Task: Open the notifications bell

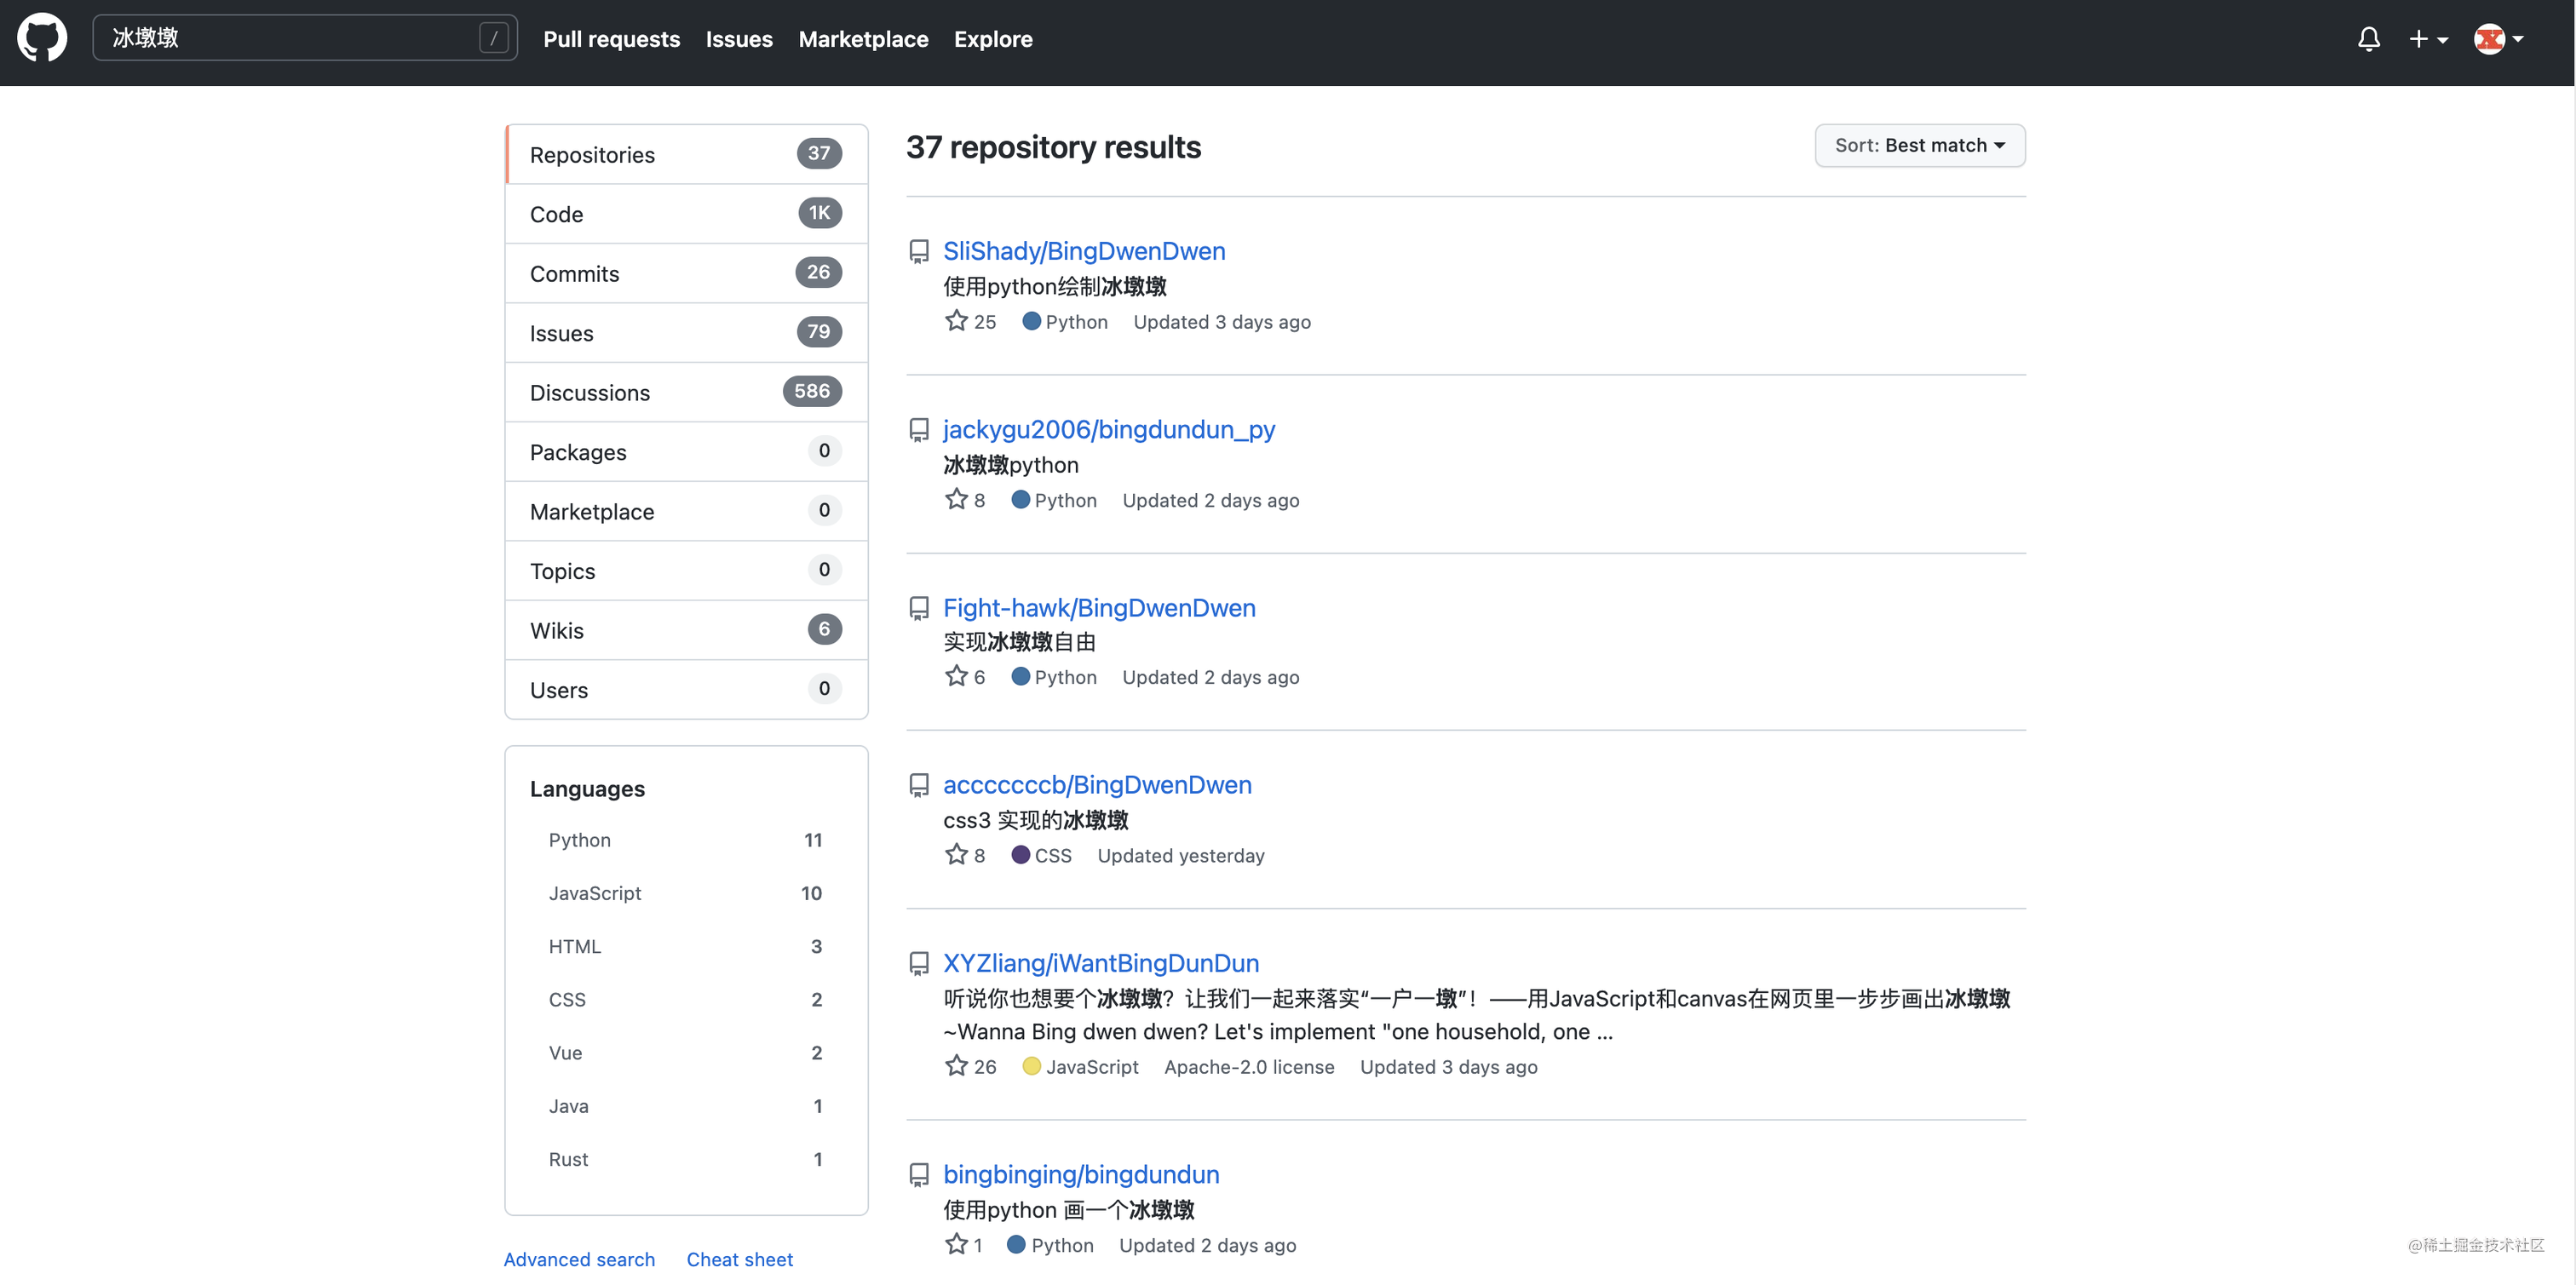Action: coord(2368,39)
